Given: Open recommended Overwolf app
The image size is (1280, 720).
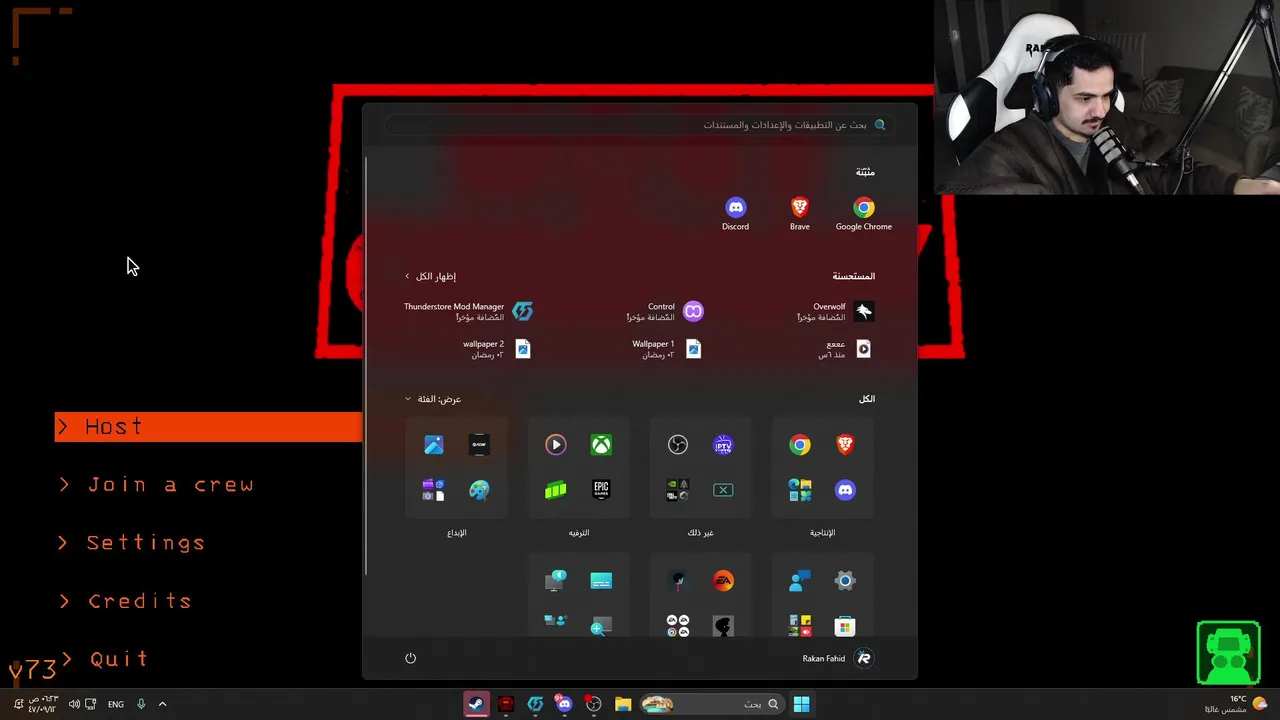Looking at the screenshot, I should 835,312.
